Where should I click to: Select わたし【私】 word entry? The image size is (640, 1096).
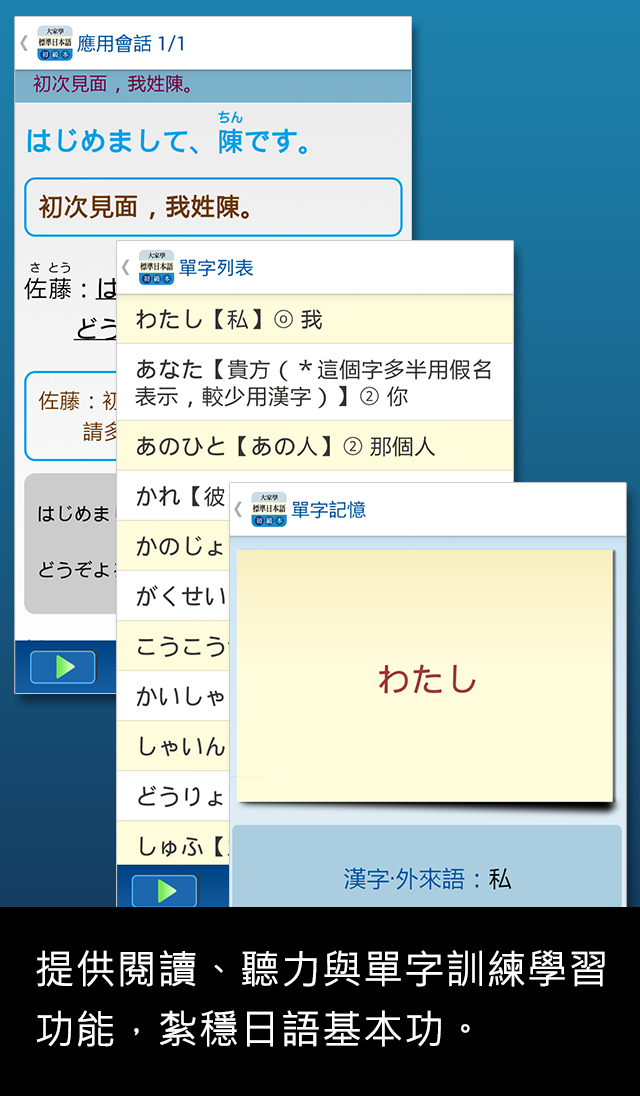tap(314, 319)
